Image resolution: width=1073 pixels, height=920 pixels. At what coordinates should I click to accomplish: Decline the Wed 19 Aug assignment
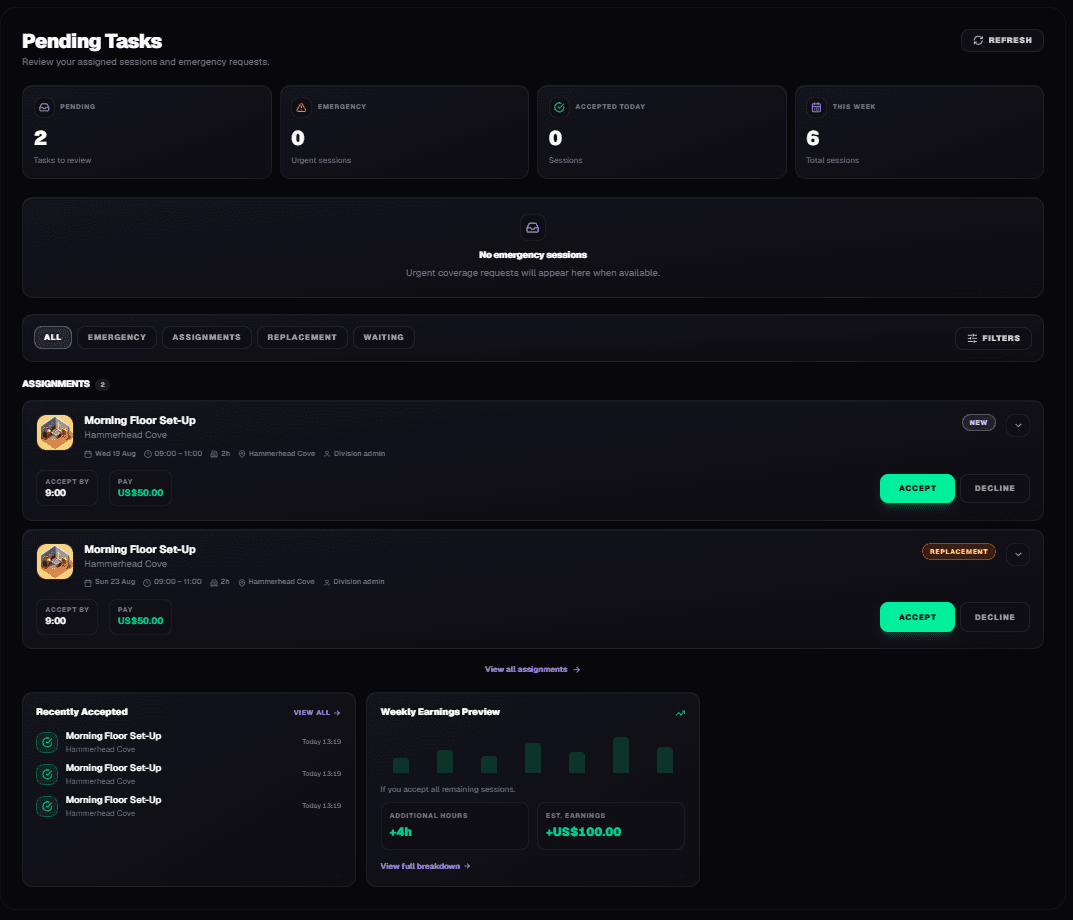pos(995,488)
